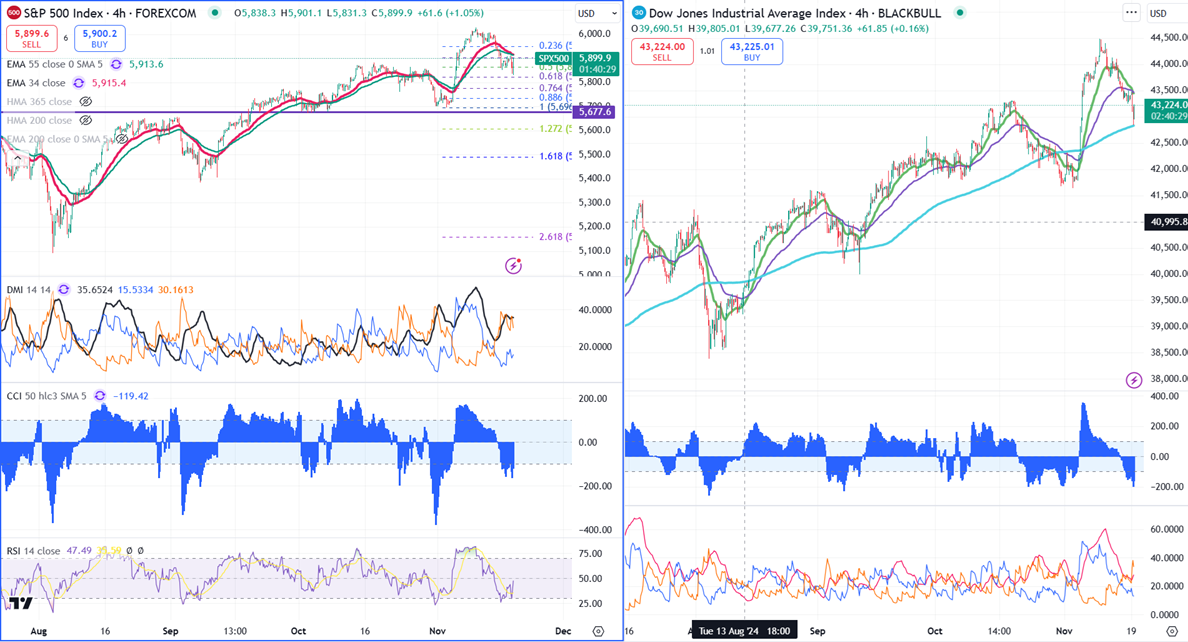Select the EMA 34 close legend
This screenshot has width=1188, height=642.
click(36, 83)
